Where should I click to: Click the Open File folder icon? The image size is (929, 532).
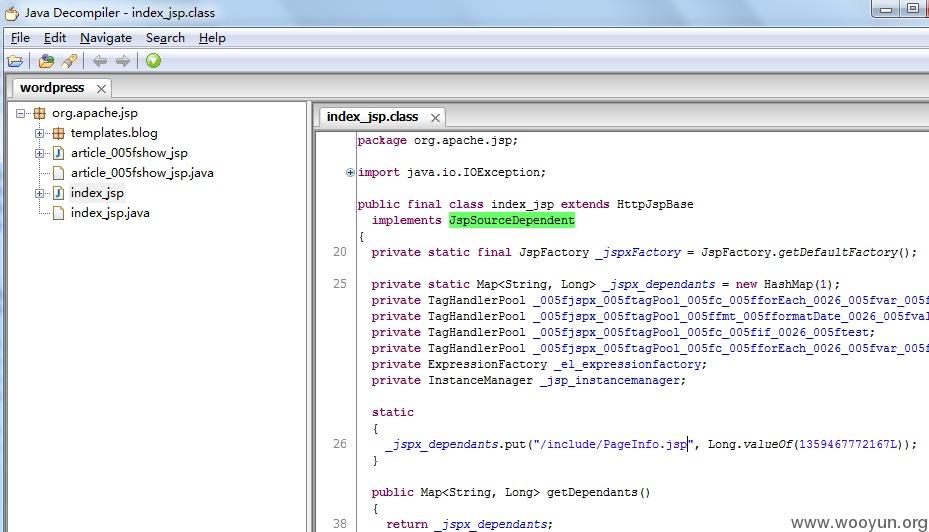[x=15, y=61]
